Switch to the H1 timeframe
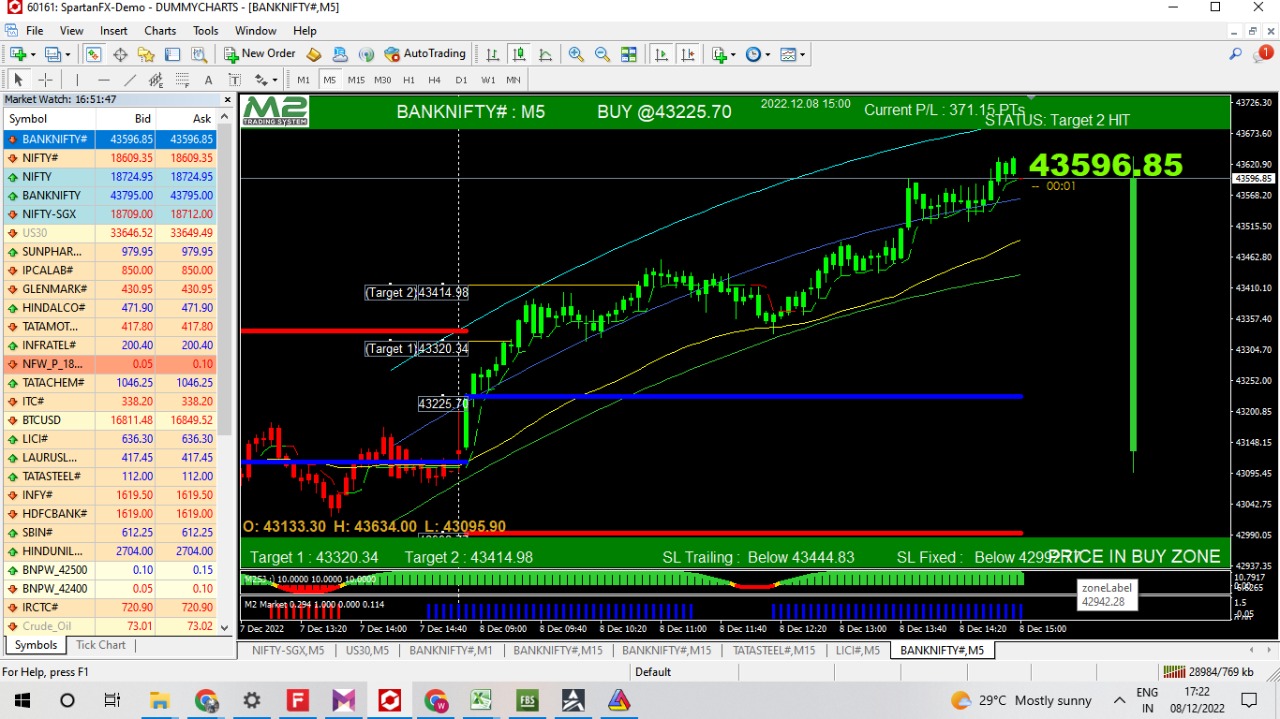Screen dimensions: 1280x719 click(408, 80)
